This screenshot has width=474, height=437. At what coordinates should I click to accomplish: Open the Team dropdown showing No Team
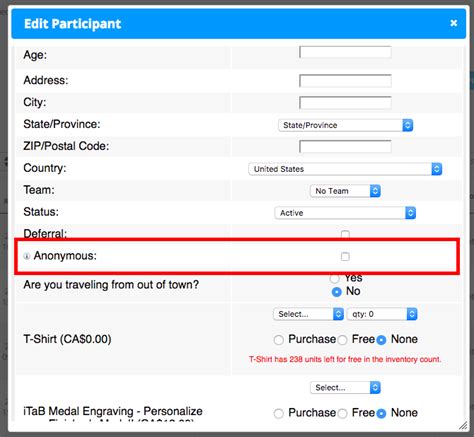pyautogui.click(x=345, y=191)
